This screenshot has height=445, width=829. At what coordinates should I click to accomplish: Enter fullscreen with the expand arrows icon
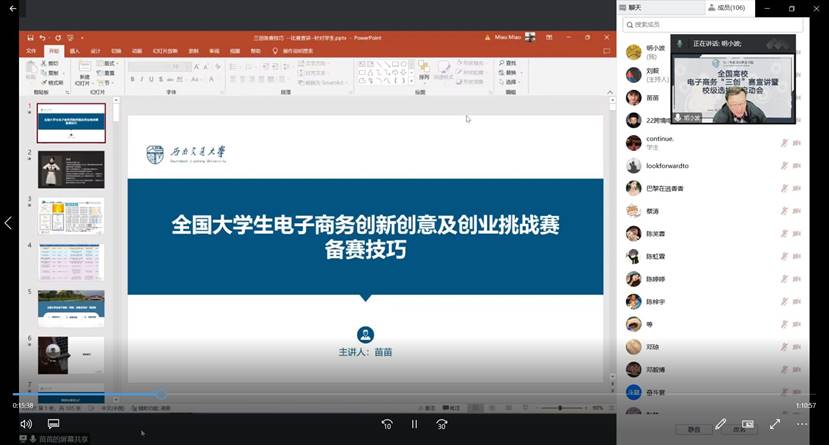[774, 424]
